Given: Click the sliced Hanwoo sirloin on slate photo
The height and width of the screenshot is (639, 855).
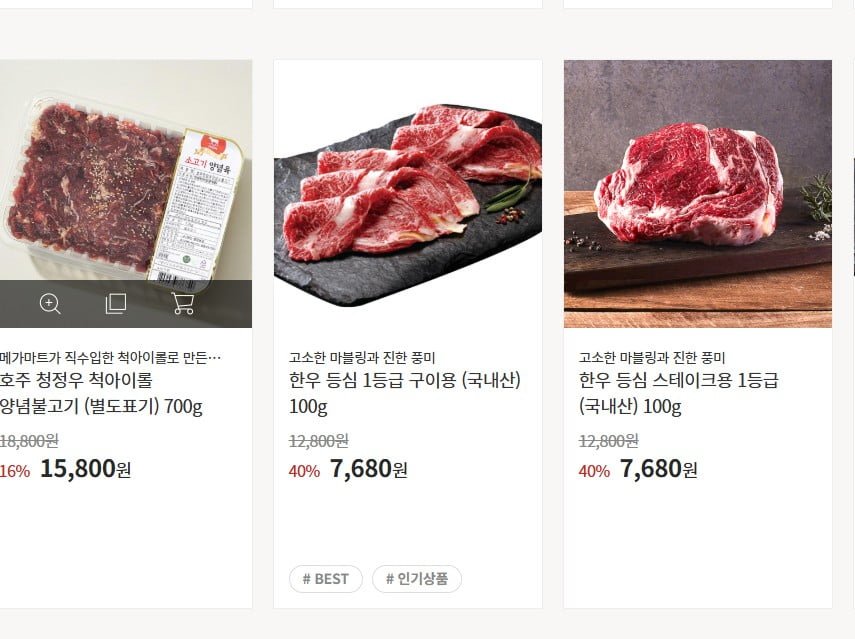Looking at the screenshot, I should click(x=407, y=190).
